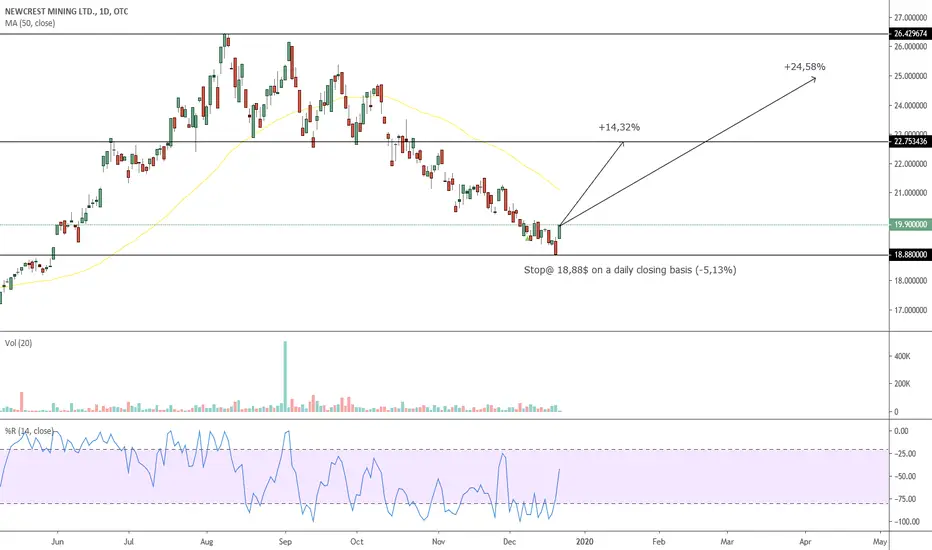Click the 18.880000 stop price label
The height and width of the screenshot is (550, 932).
(910, 254)
